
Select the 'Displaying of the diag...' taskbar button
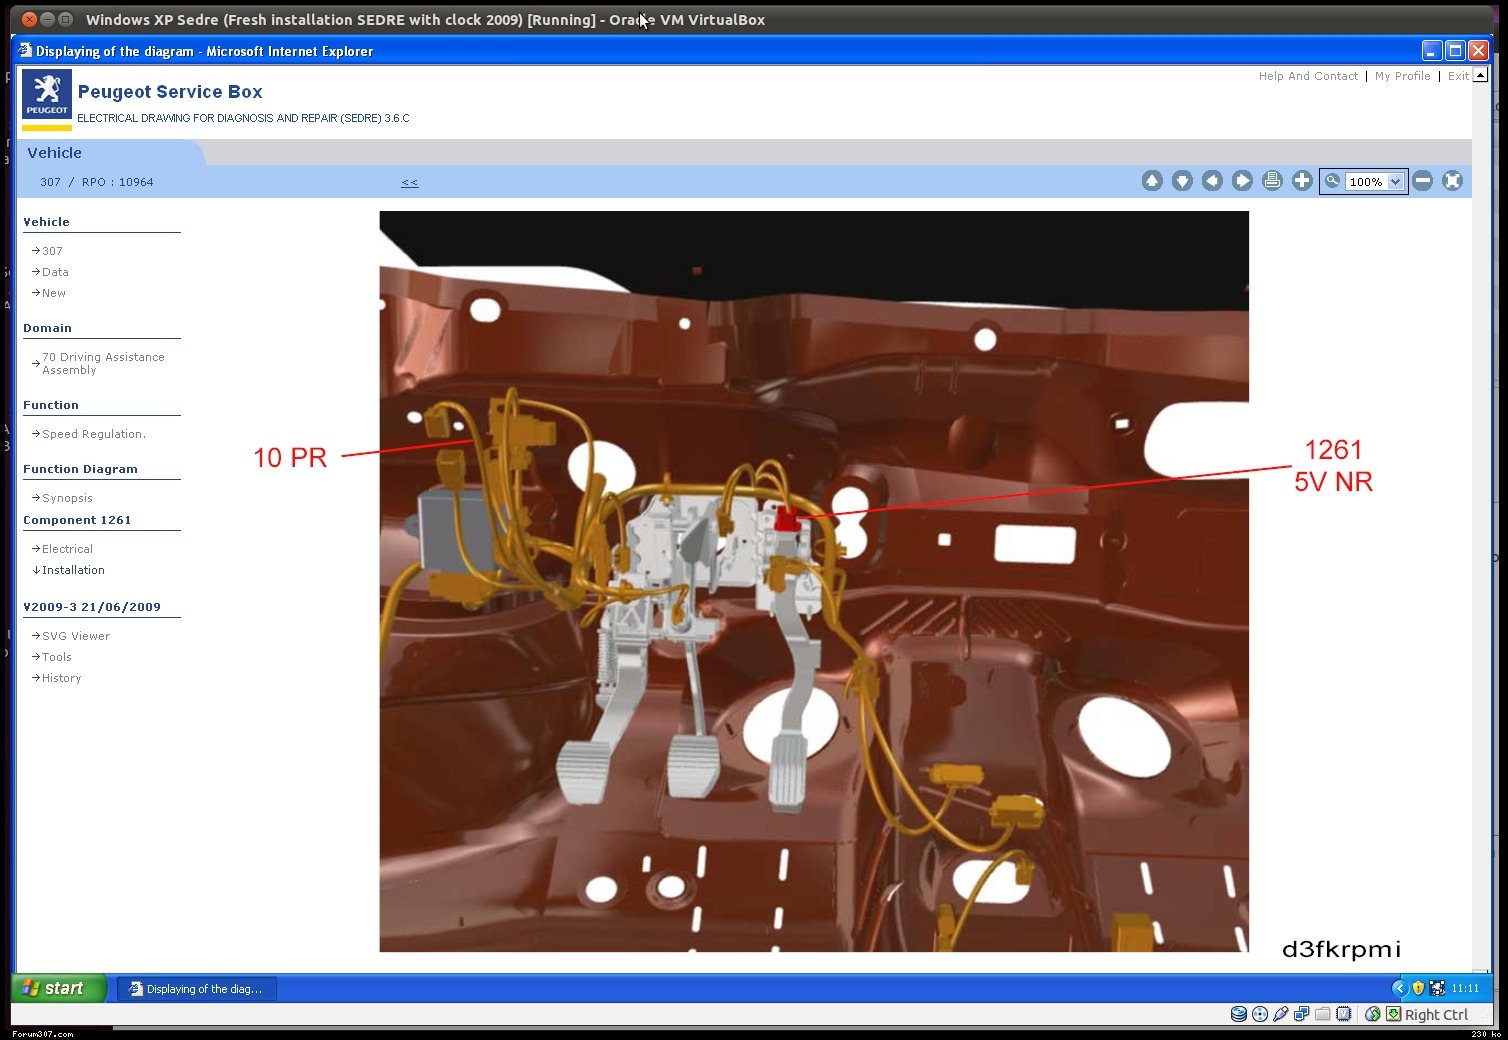[197, 989]
